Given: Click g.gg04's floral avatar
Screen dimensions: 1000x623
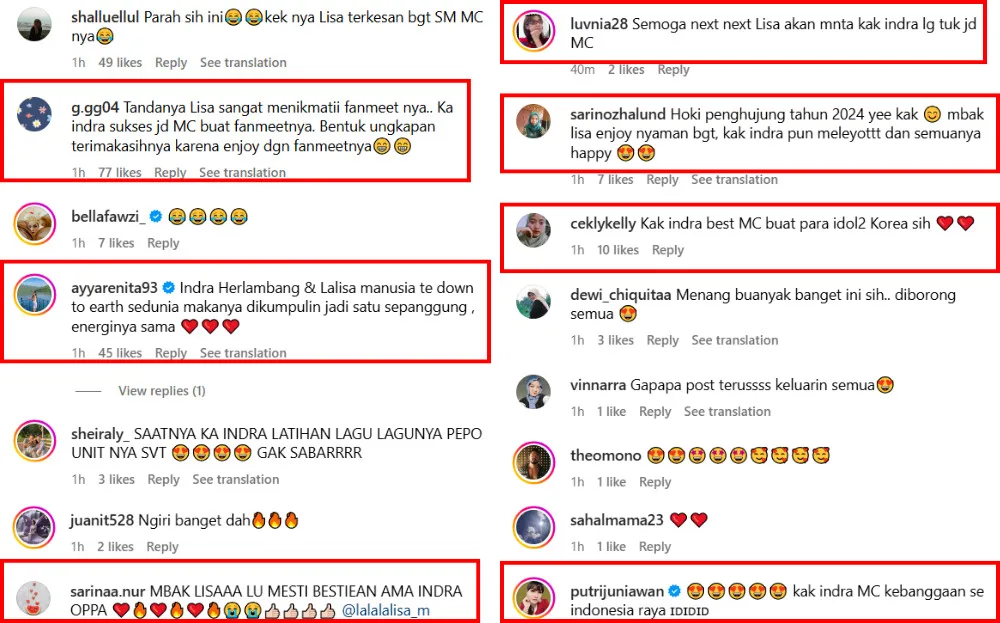Looking at the screenshot, I should tap(34, 115).
